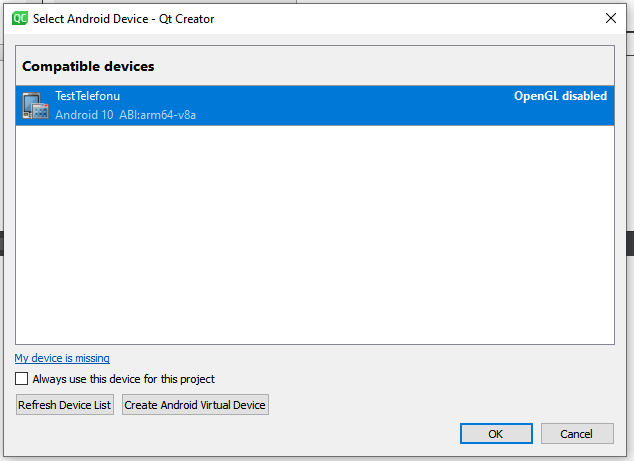Click the Refresh Device List button
Screen dimensions: 634x461
point(65,405)
